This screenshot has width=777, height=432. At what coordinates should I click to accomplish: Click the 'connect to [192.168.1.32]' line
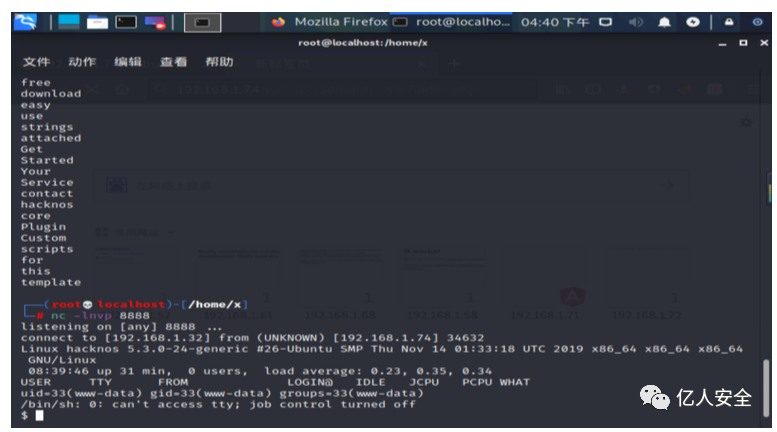pos(252,338)
